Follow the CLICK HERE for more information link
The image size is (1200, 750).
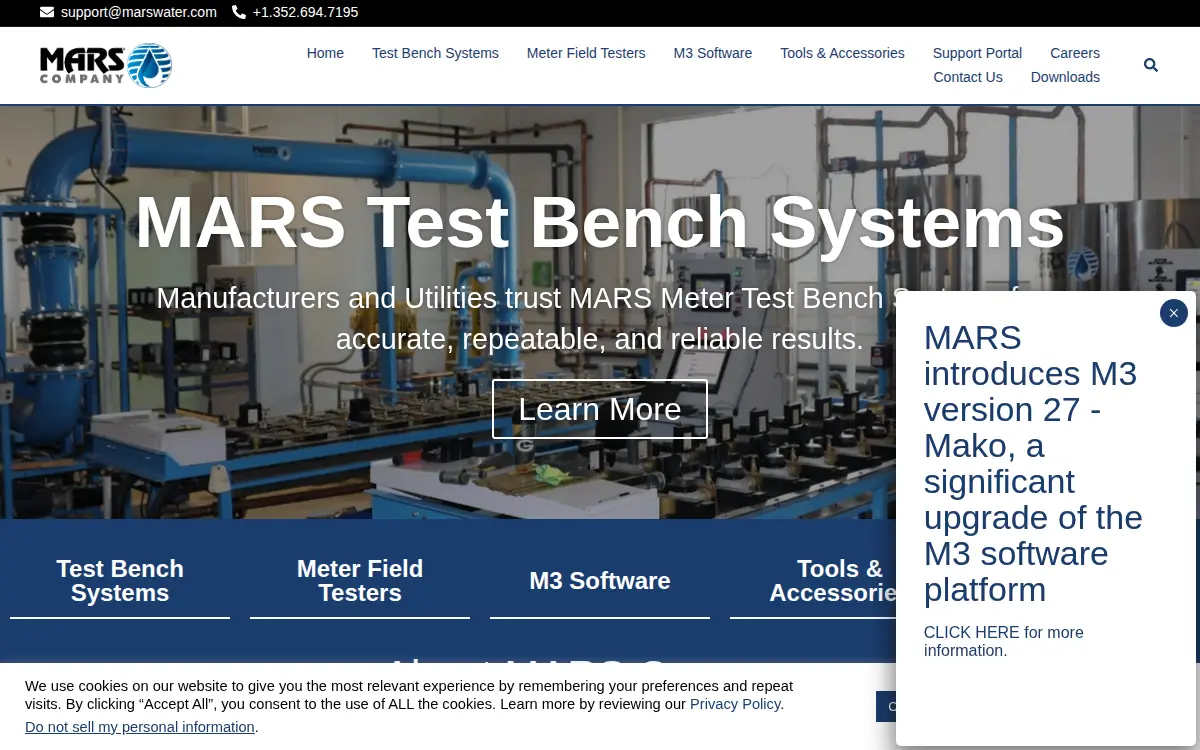tap(1003, 641)
